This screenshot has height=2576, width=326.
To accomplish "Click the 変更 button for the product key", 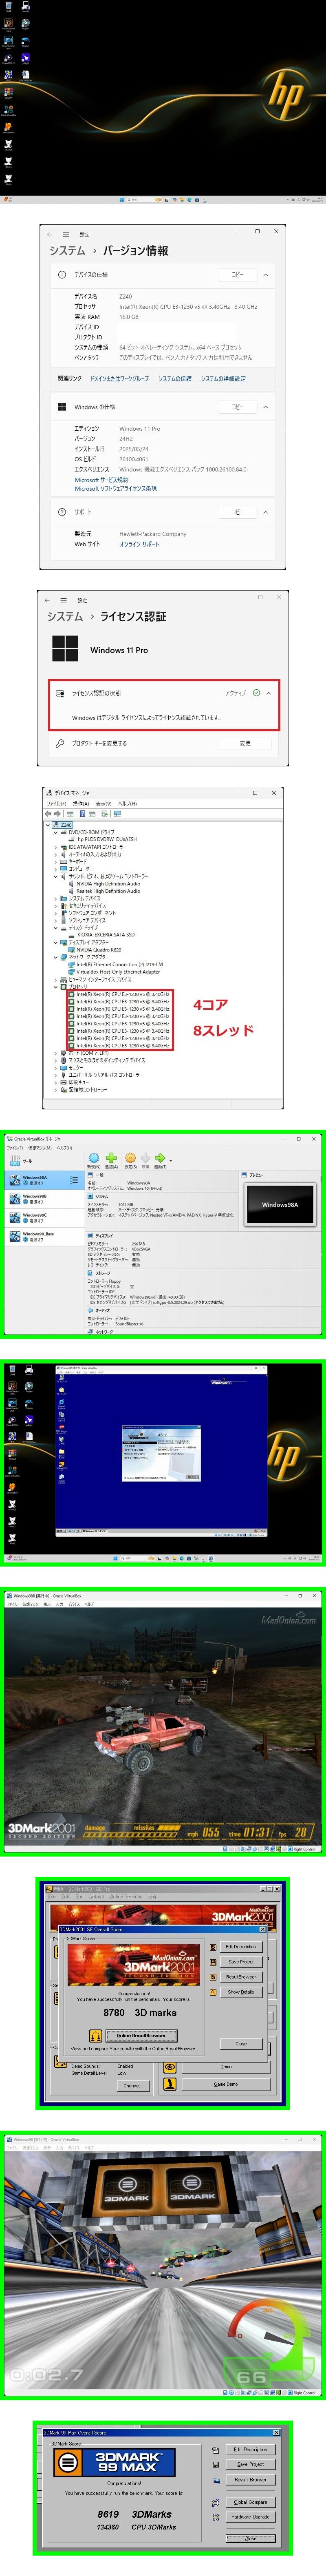I will tap(245, 743).
